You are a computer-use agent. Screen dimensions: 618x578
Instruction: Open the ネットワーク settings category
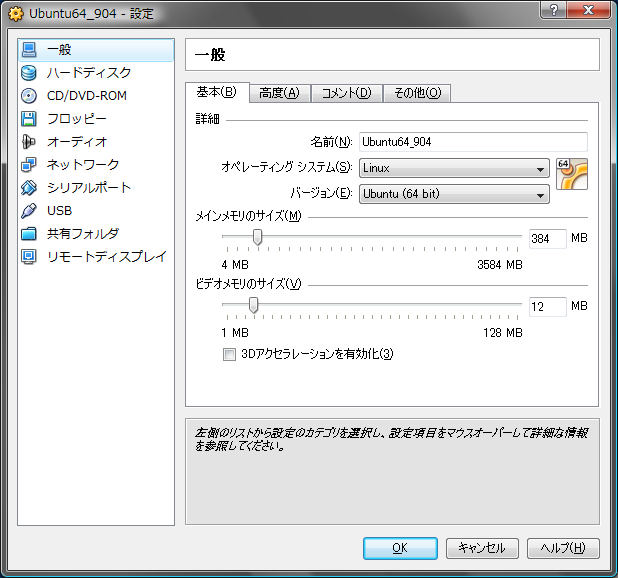(x=96, y=165)
